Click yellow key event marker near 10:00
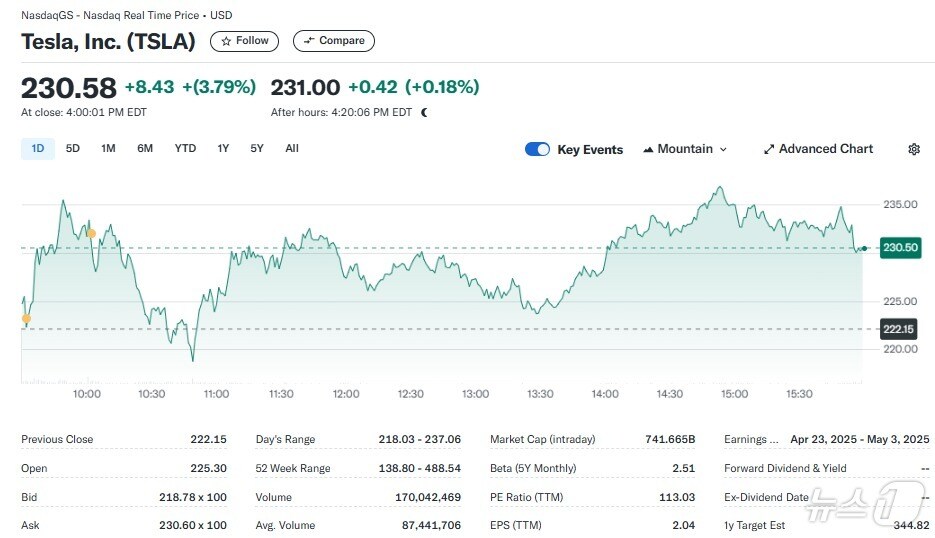Screen dimensions: 935x538 [91, 233]
